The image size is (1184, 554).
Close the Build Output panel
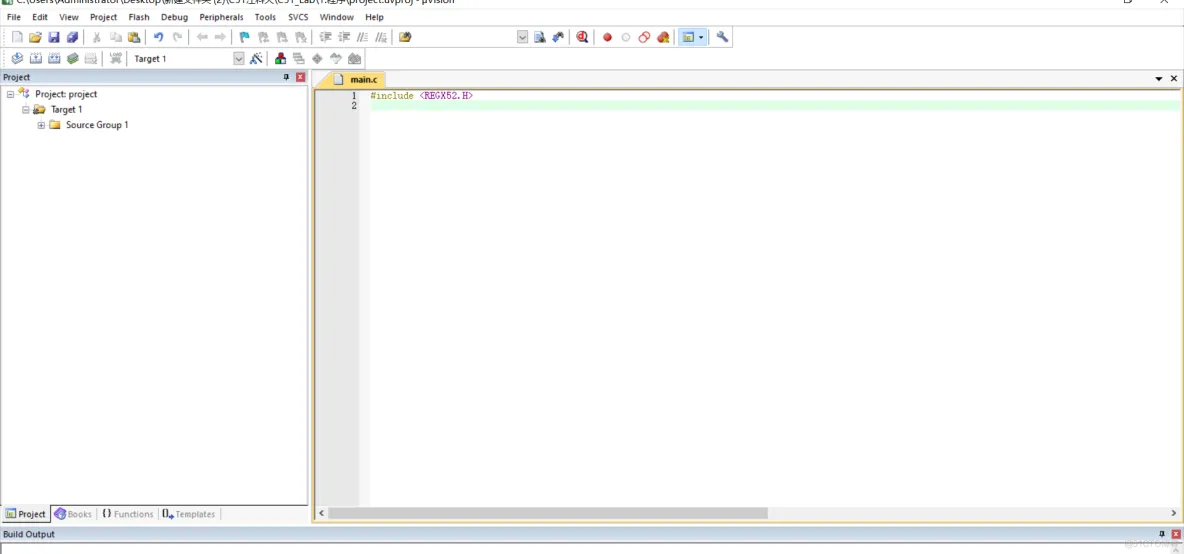pos(1176,534)
